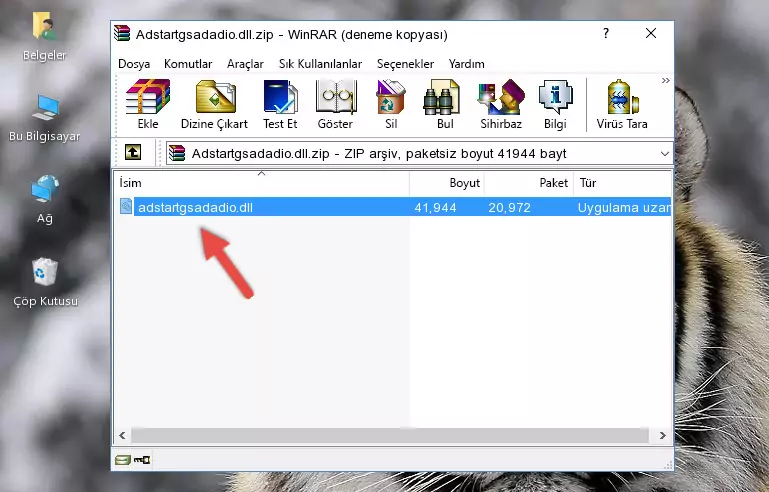This screenshot has height=492, width=769.
Task: Sort by Paket column header
Action: (529, 183)
